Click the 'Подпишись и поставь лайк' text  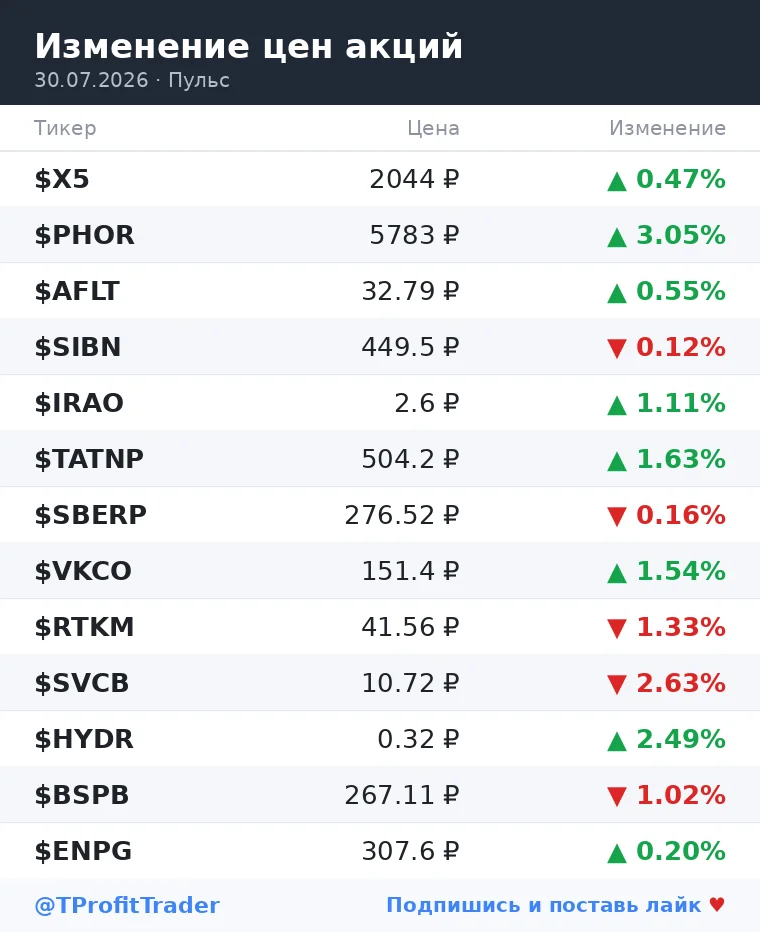(x=544, y=905)
